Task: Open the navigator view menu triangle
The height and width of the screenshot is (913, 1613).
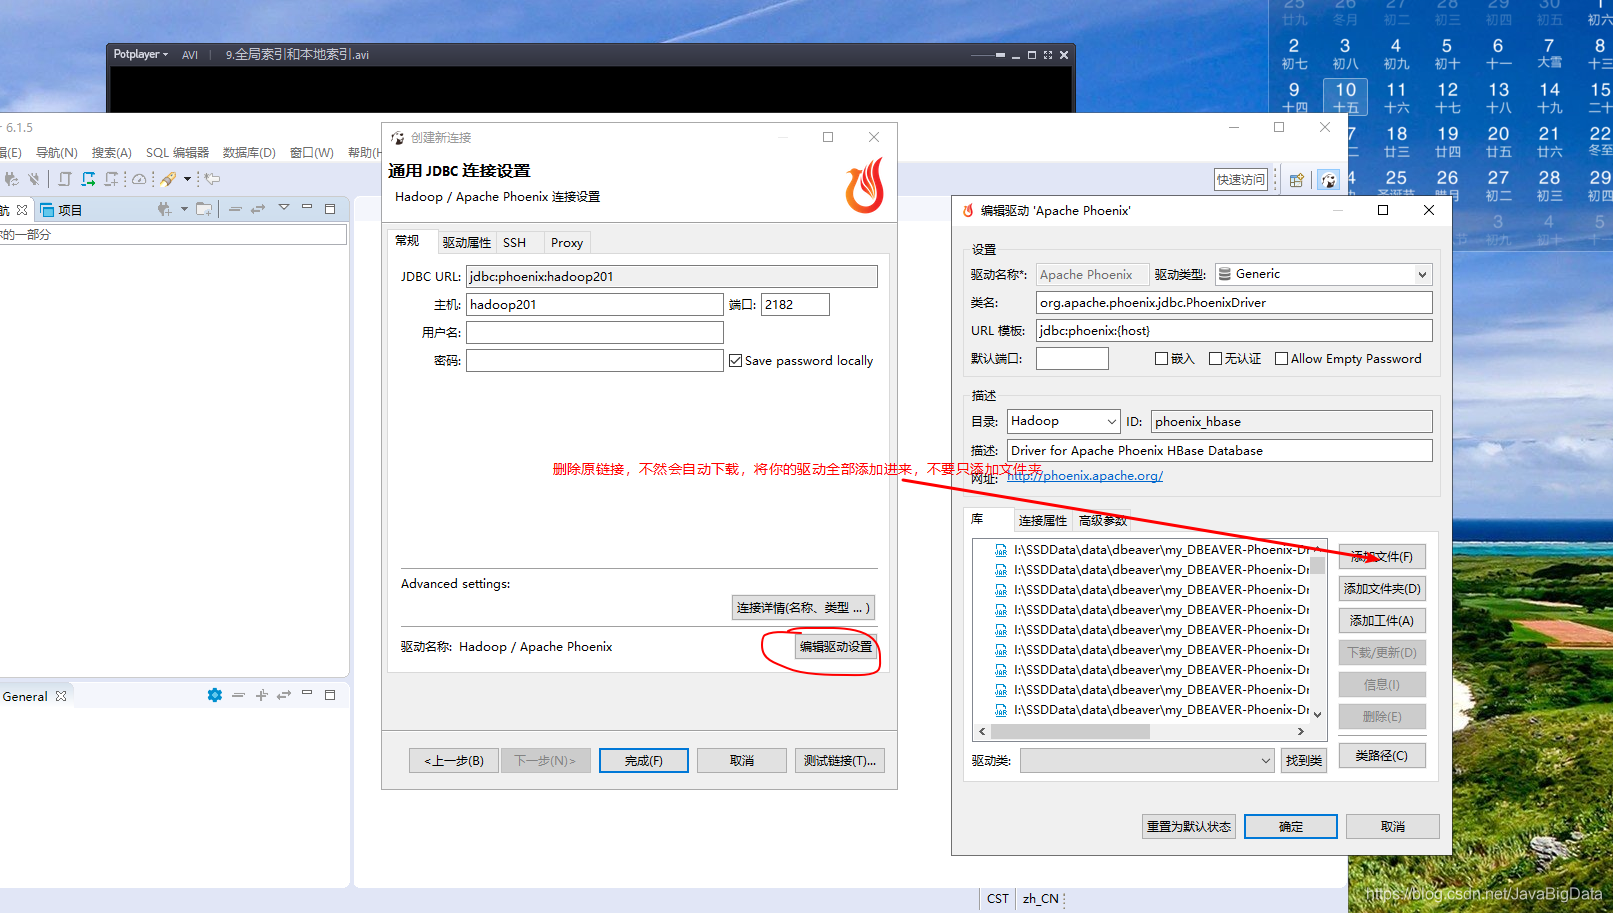Action: point(284,207)
